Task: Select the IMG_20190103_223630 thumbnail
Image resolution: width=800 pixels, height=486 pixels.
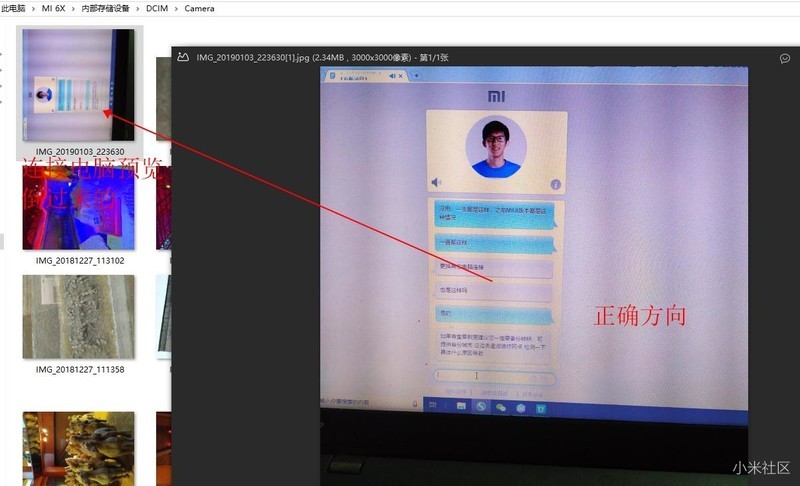Action: tap(79, 85)
